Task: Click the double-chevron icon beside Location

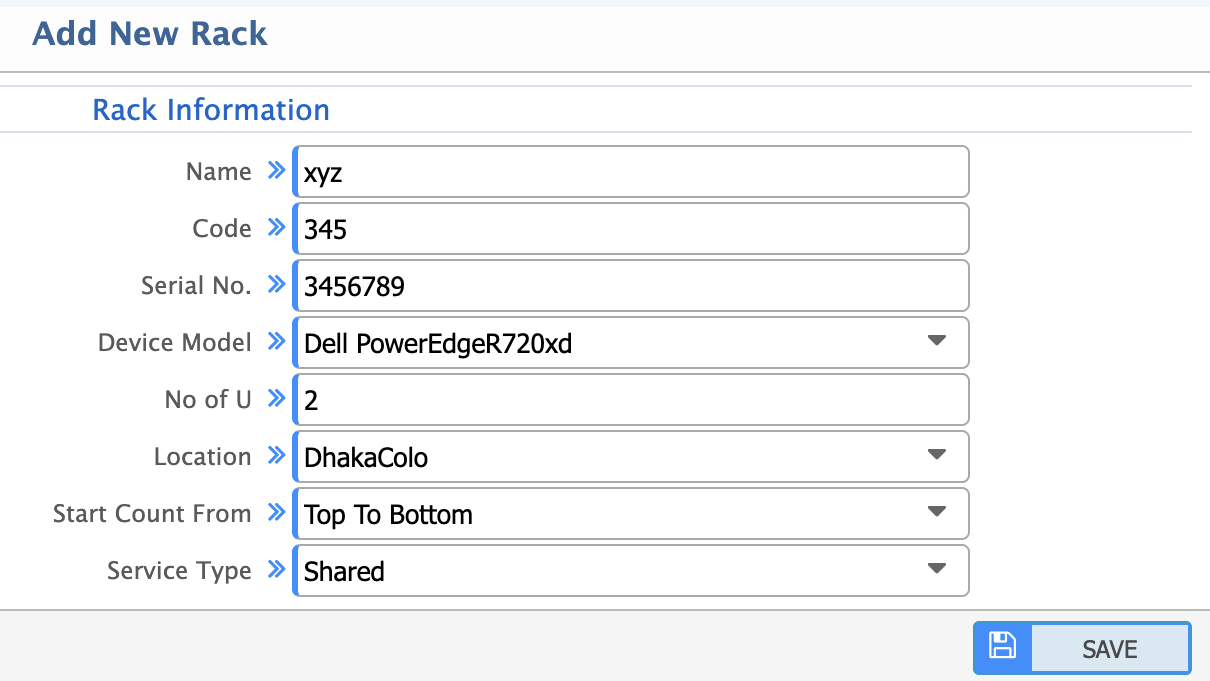Action: (x=277, y=456)
